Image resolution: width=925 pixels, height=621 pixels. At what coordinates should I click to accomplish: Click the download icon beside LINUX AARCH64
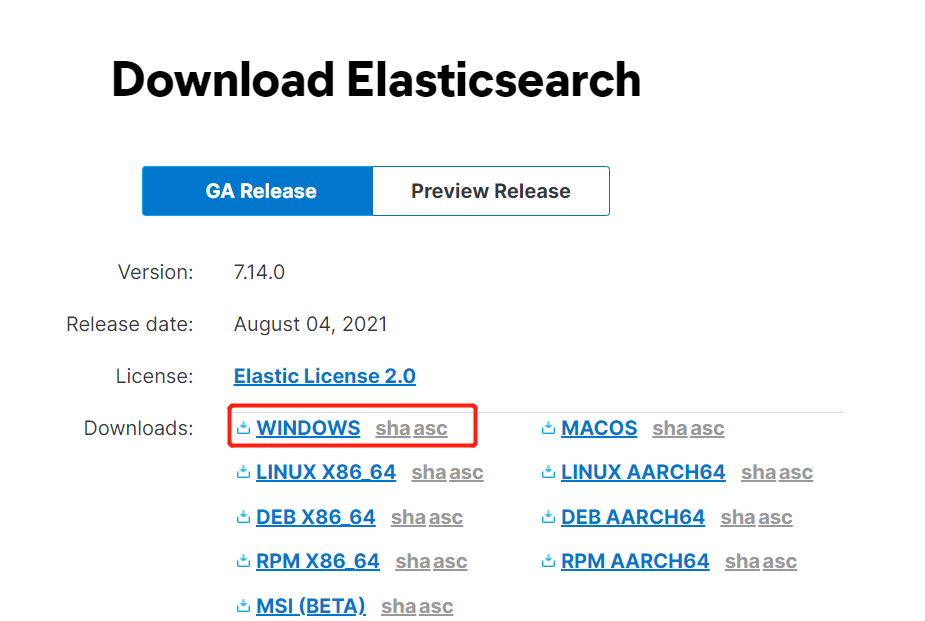[548, 472]
